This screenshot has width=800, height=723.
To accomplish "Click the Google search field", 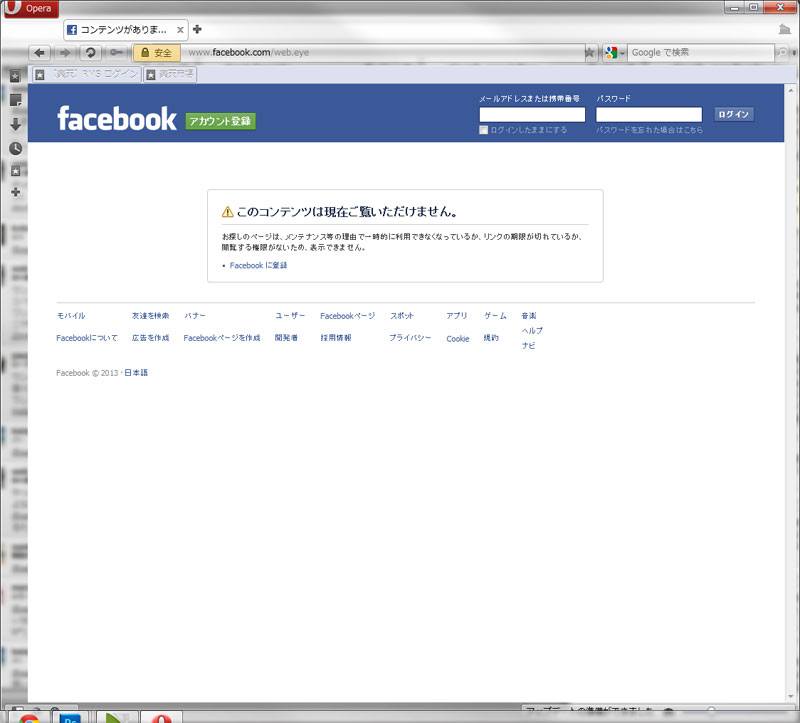I will coord(700,53).
